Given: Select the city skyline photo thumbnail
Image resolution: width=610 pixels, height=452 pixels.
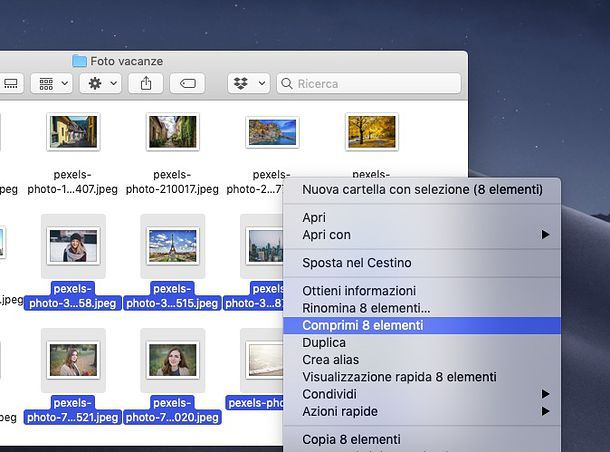Looking at the screenshot, I should (265, 246).
